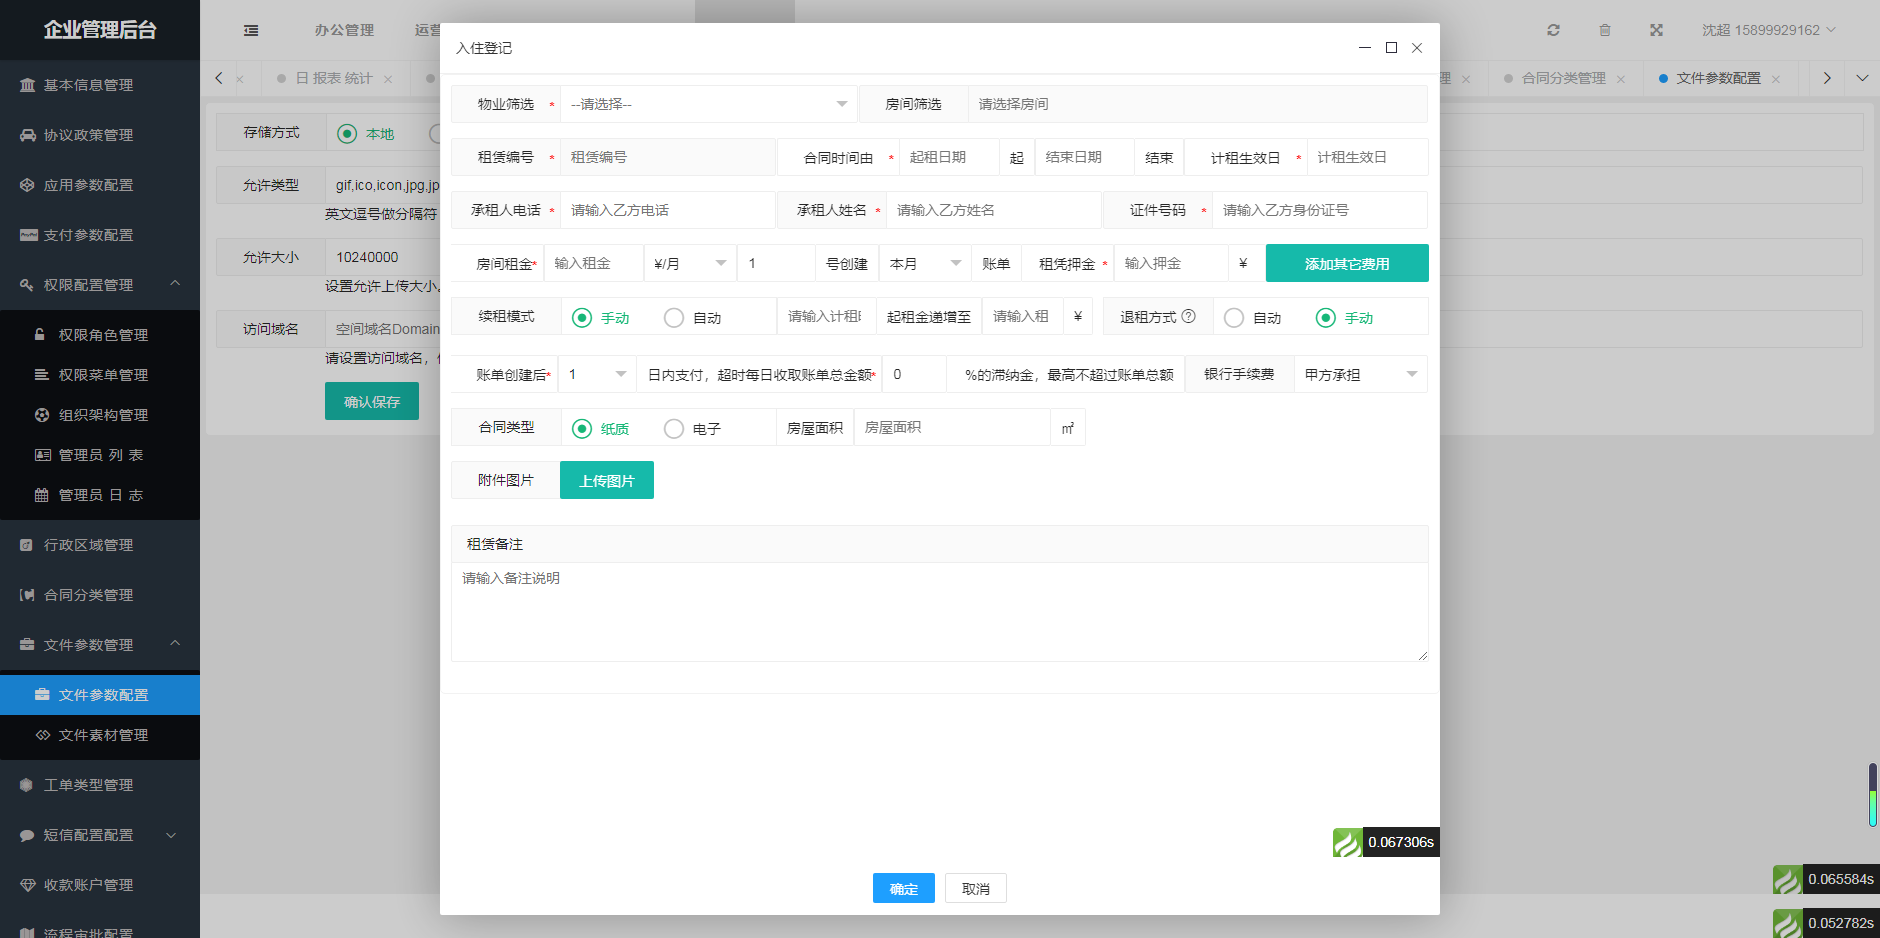Click the 请选择房间 field

point(1197,104)
